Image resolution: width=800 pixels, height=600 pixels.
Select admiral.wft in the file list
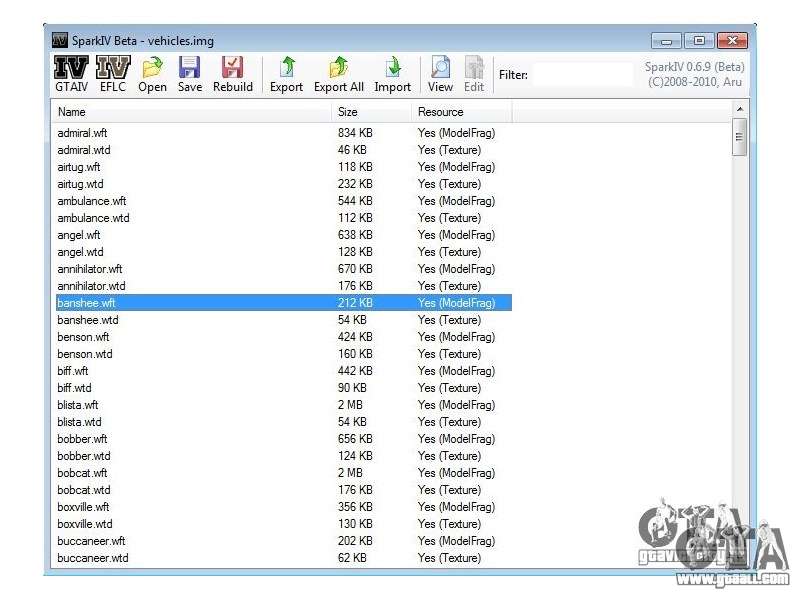[x=82, y=133]
